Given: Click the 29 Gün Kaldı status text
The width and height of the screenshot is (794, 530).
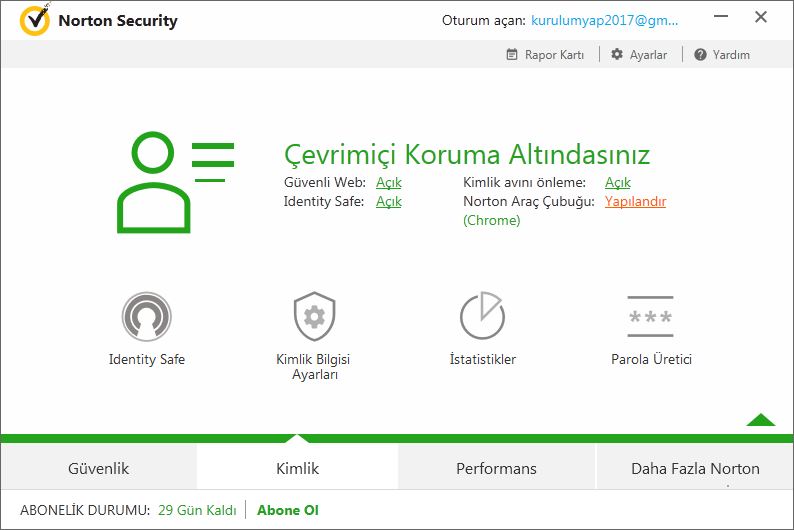Looking at the screenshot, I should tap(197, 510).
